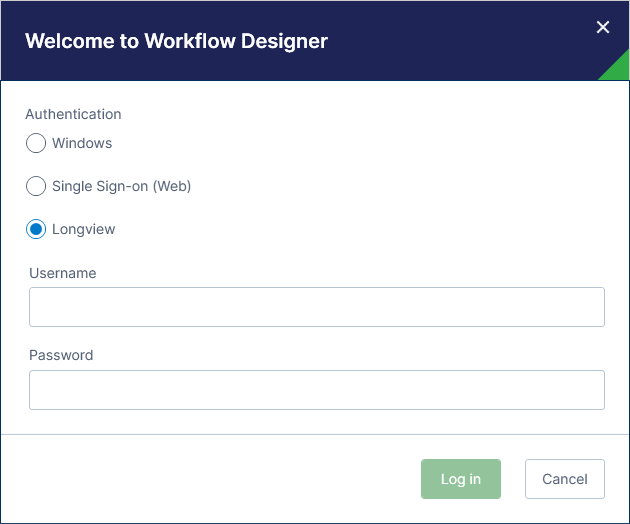The height and width of the screenshot is (524, 630).
Task: Click the Authentication section label
Action: tap(73, 114)
